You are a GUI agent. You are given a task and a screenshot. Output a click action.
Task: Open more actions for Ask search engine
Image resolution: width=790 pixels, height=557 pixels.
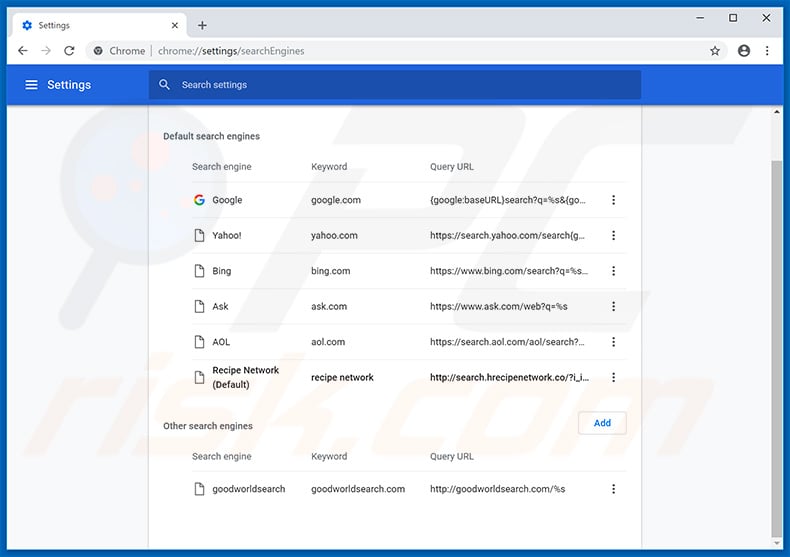(x=613, y=306)
